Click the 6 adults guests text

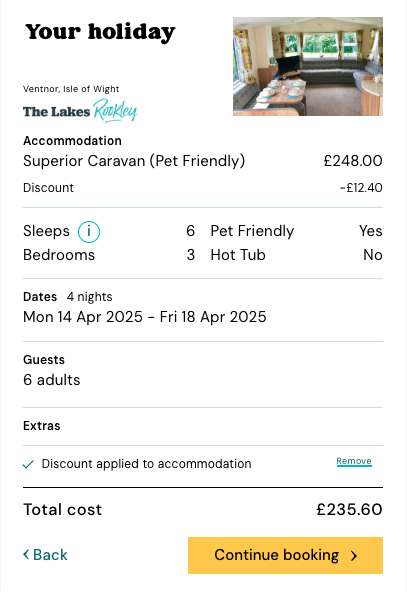point(52,380)
